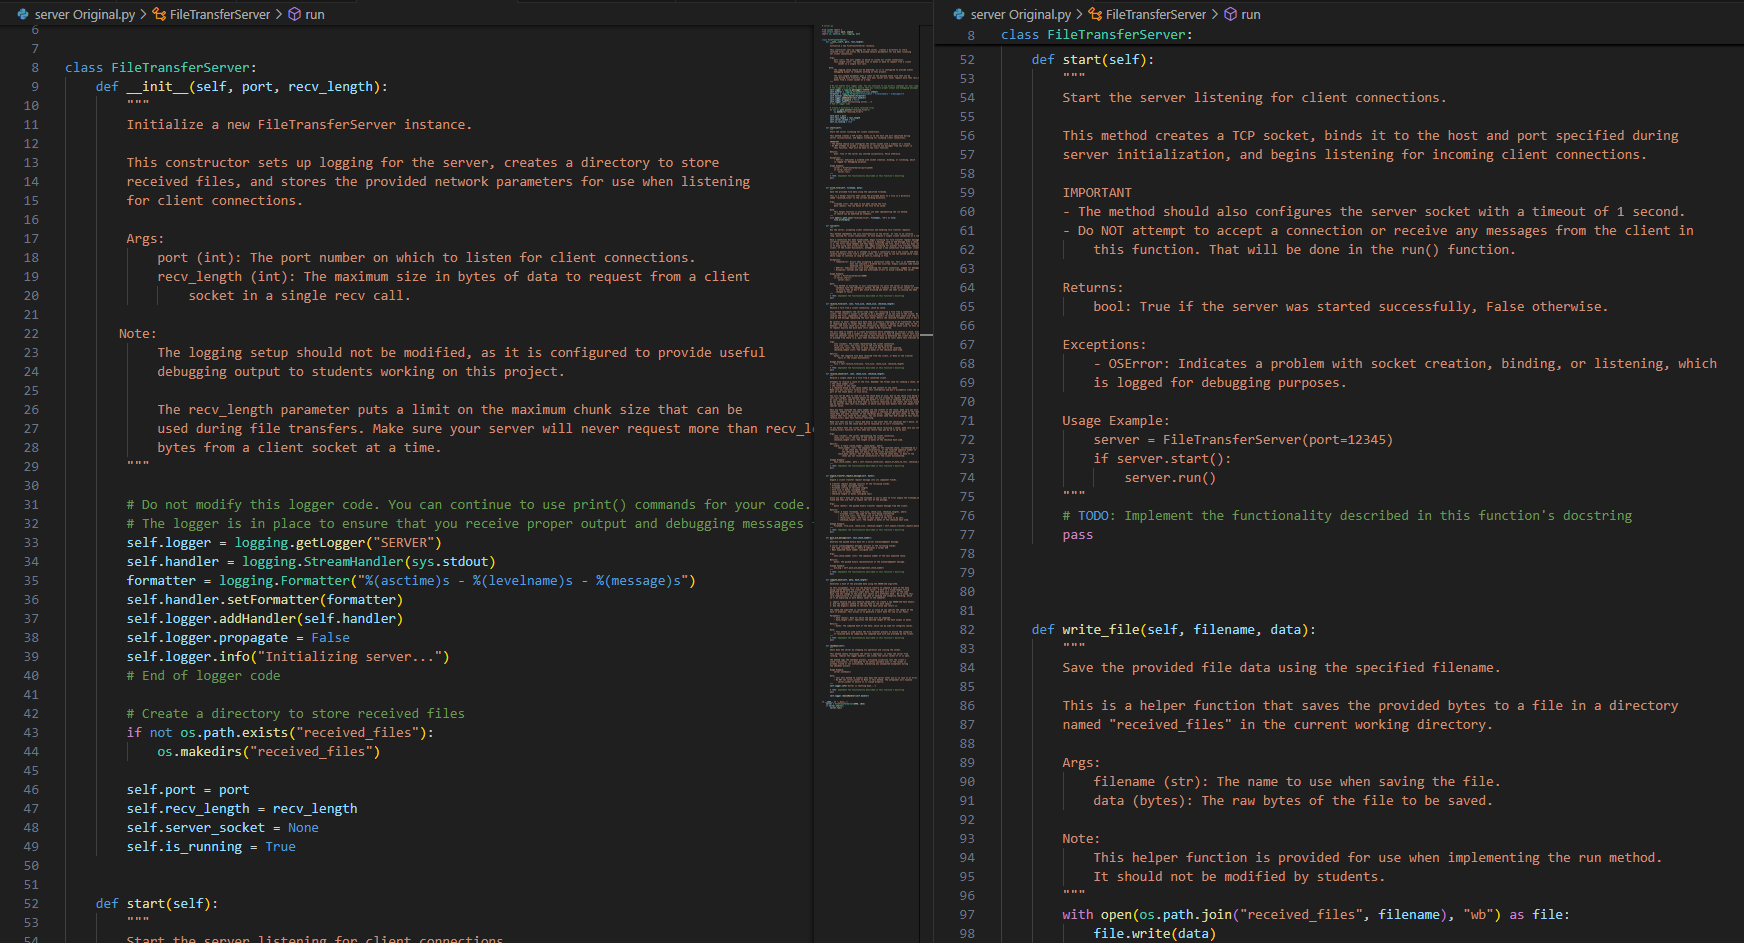Open the chevron before run in right breadcrumb
The image size is (1744, 943).
click(x=1215, y=14)
